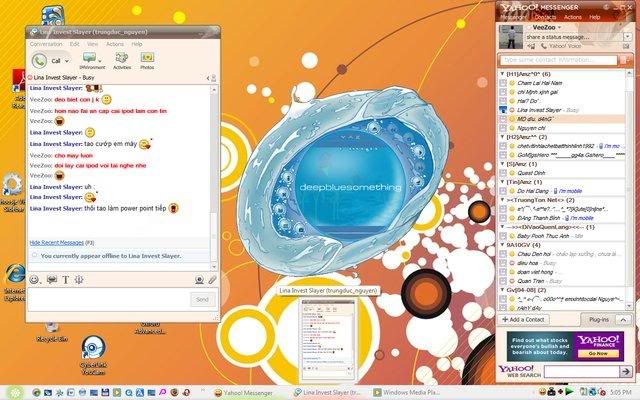
Task: Open the status message history dropdown
Action: coord(627,37)
